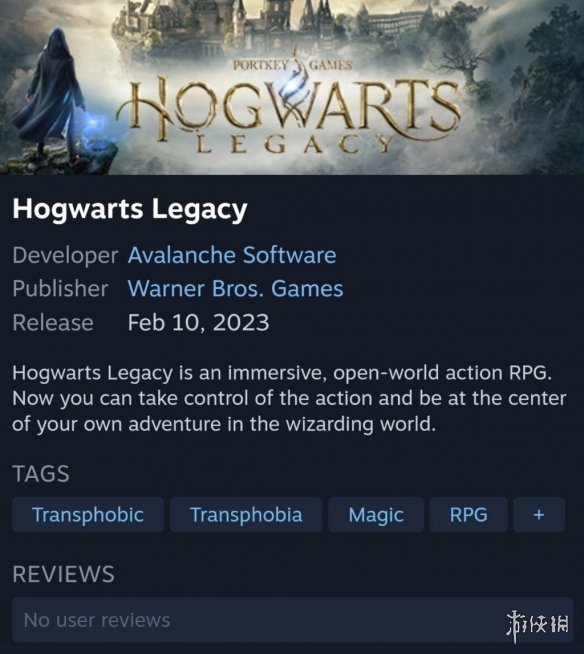Click the Portkey Games logo in banner
584x654 pixels.
coord(293,65)
